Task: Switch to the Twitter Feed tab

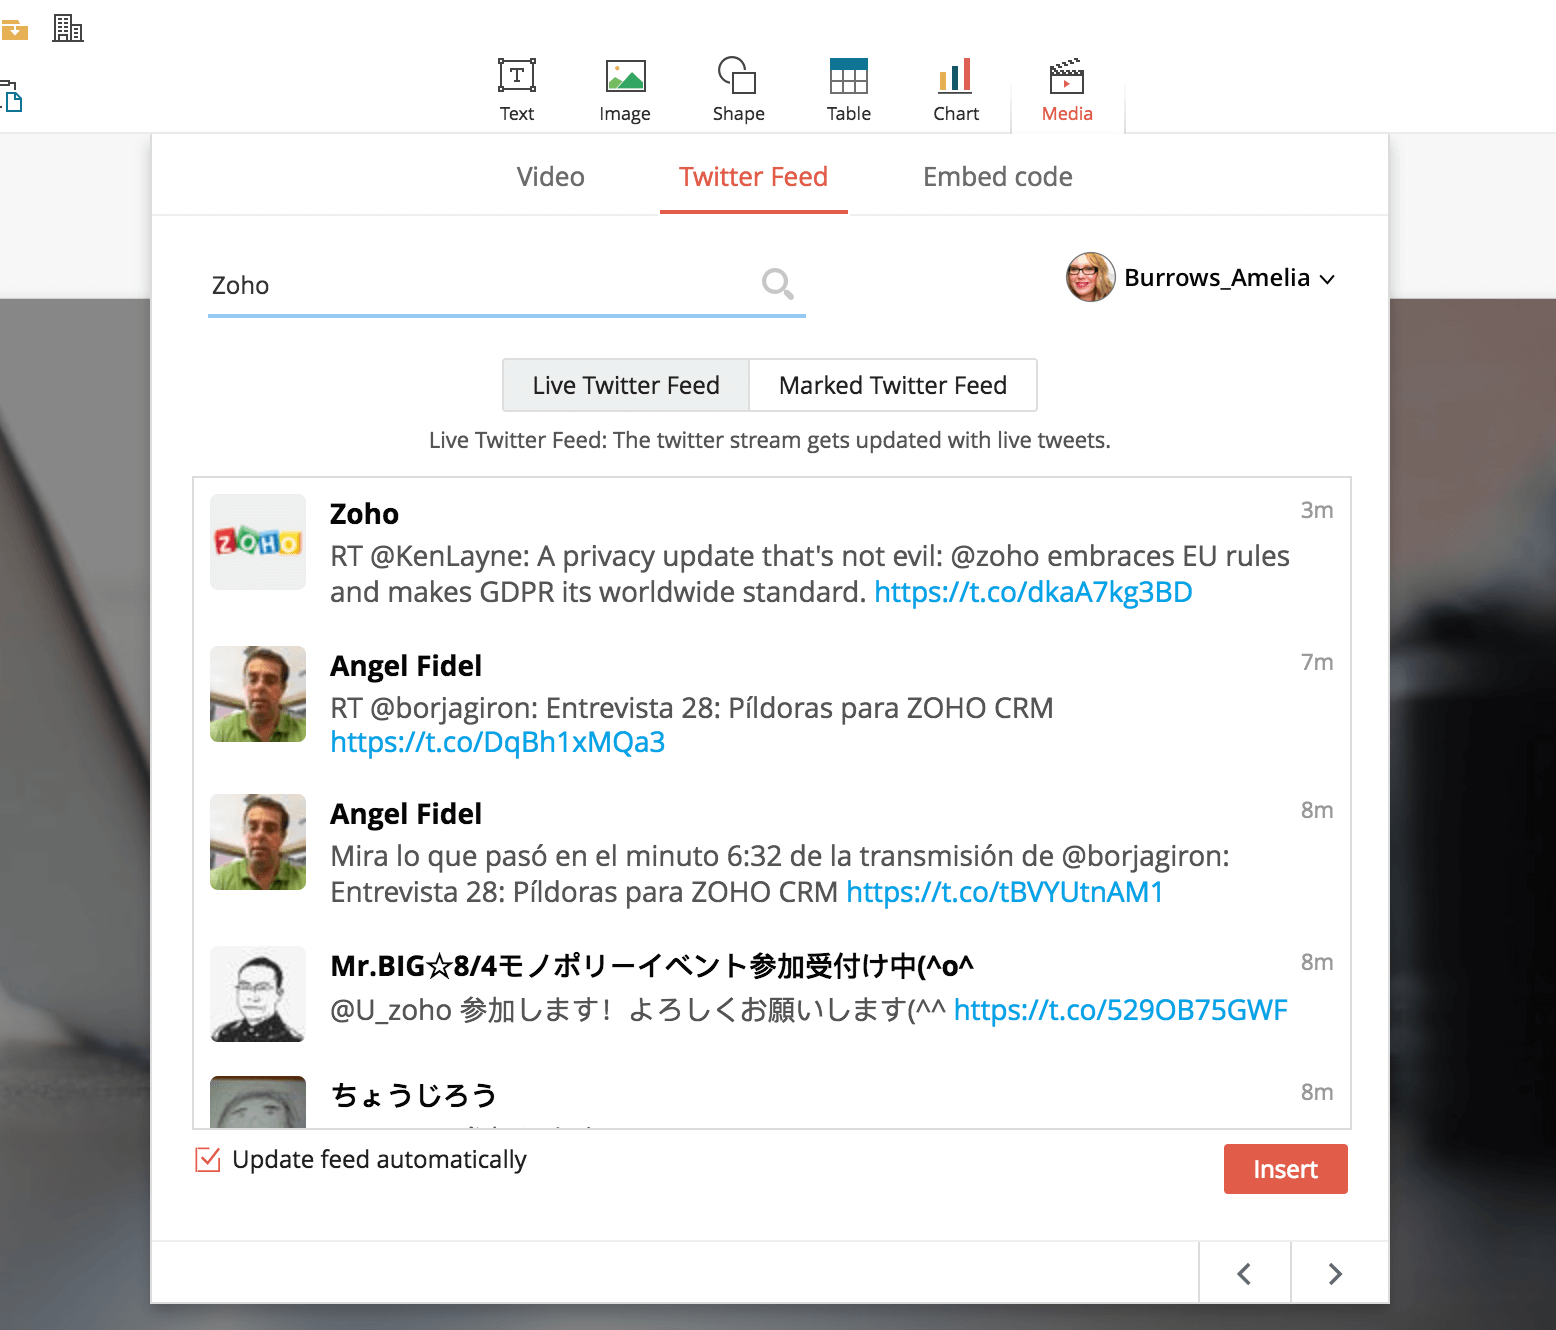Action: coord(753,177)
